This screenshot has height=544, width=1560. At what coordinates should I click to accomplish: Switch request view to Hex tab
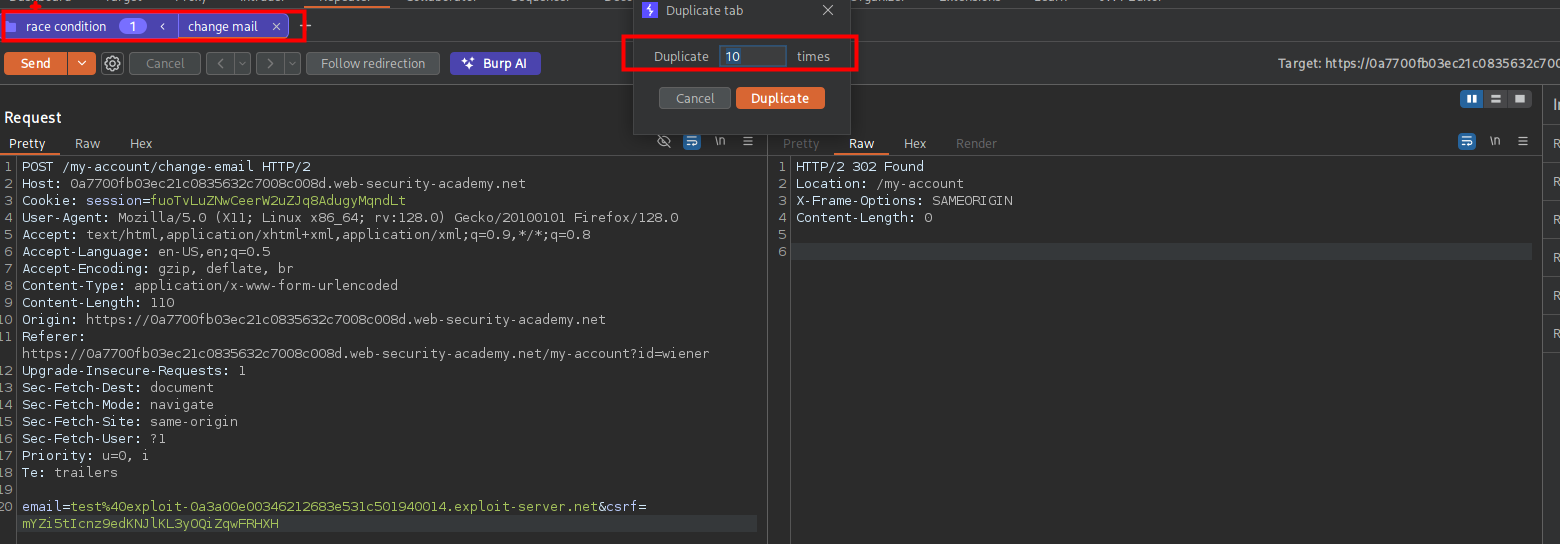[x=141, y=144]
